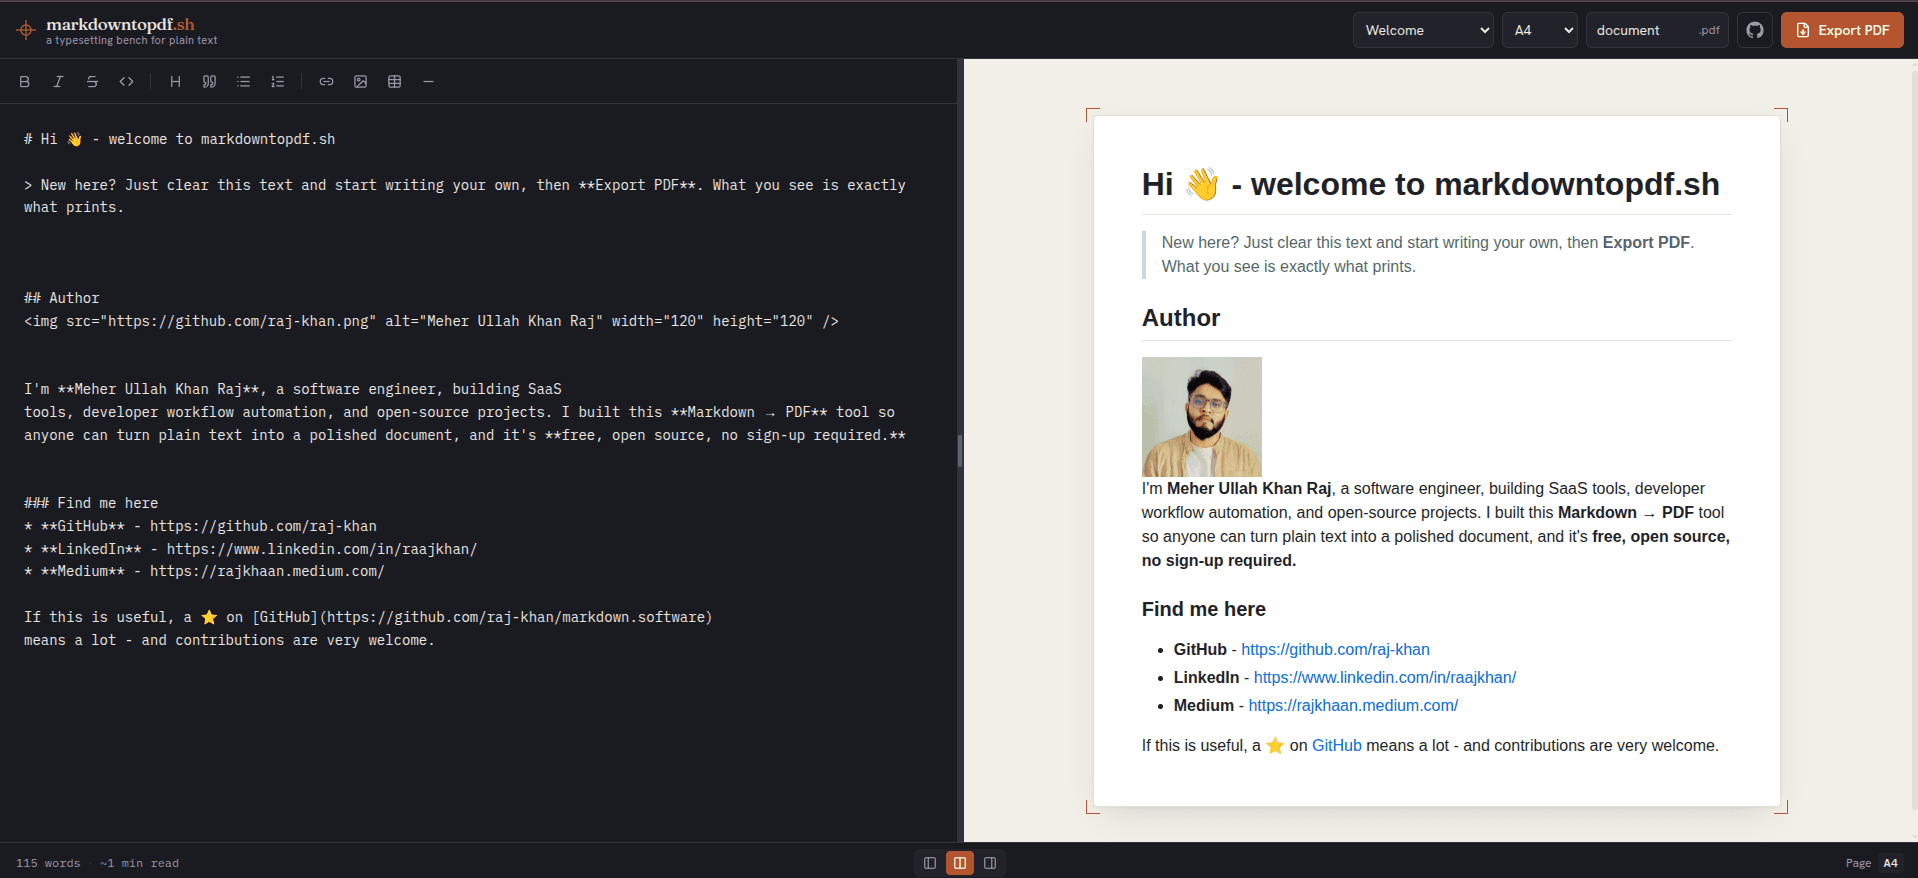Insert a heading with the H icon
Screen dimensions: 1918x878
pyautogui.click(x=175, y=82)
